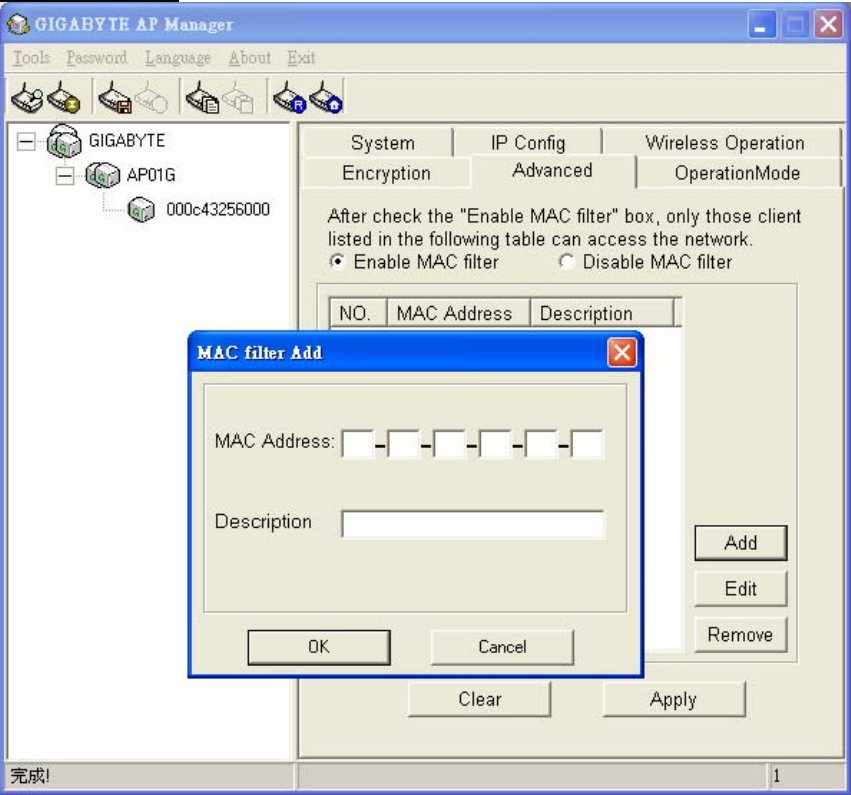
Task: Close the MAC filter Add dialog
Action: [622, 353]
